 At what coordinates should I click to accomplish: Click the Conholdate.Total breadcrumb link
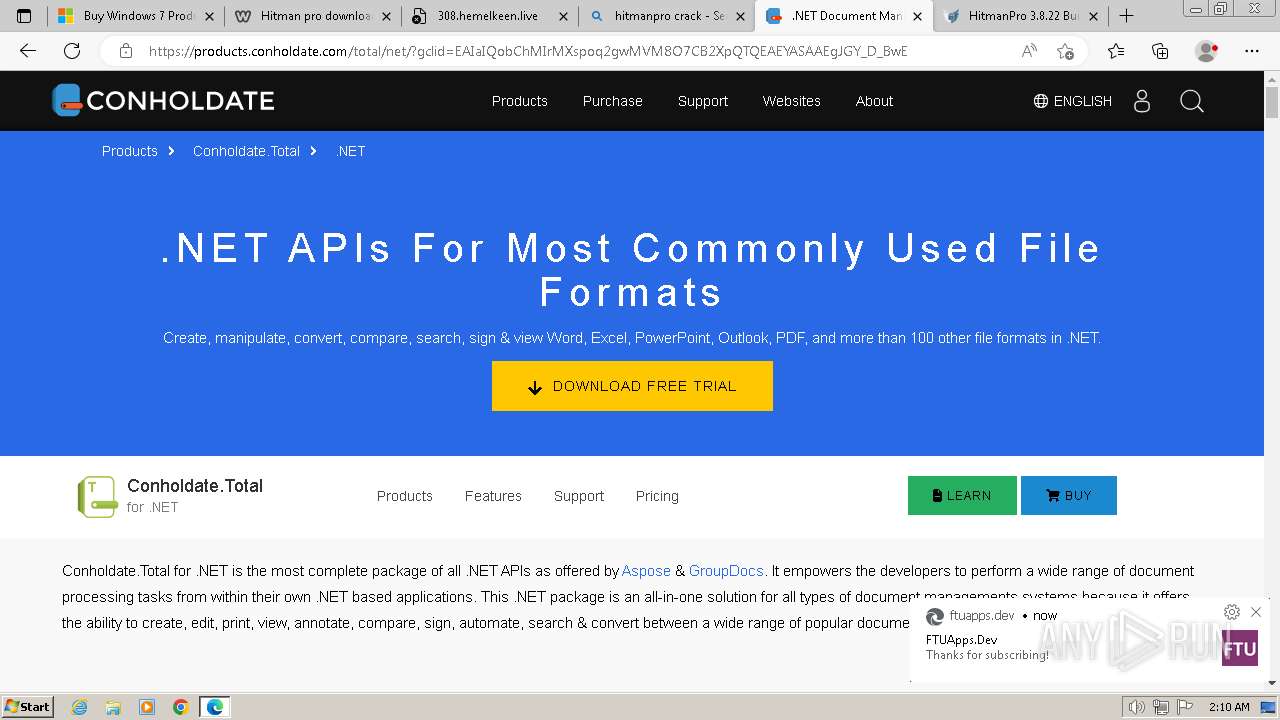246,151
